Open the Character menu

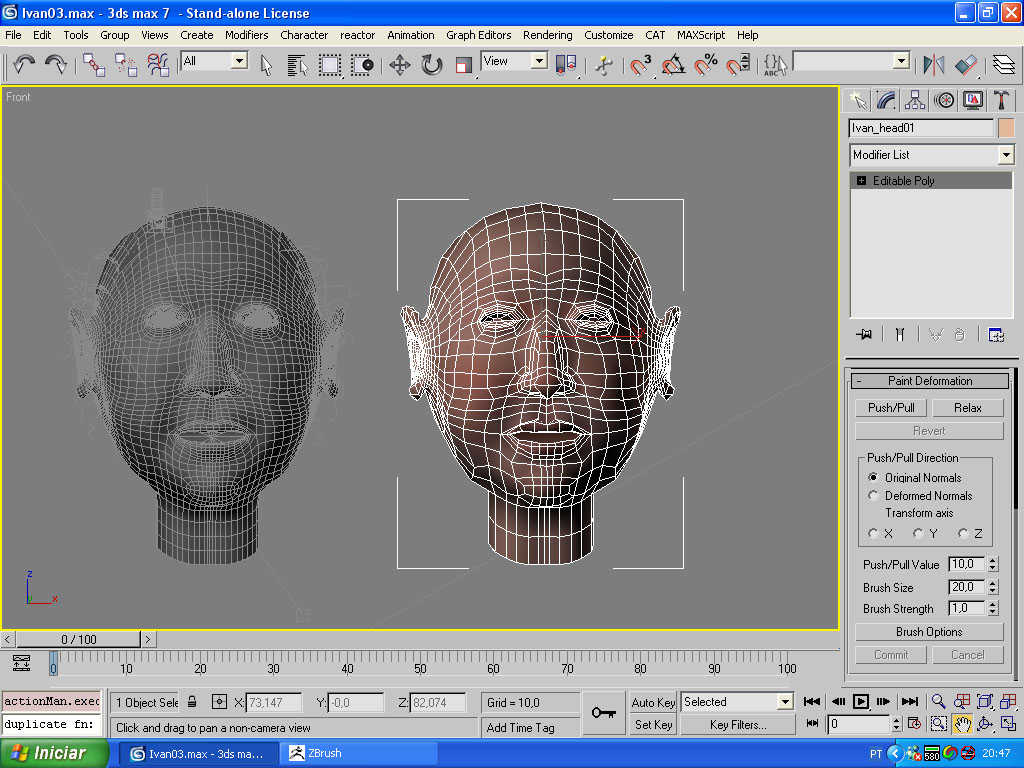[x=304, y=35]
